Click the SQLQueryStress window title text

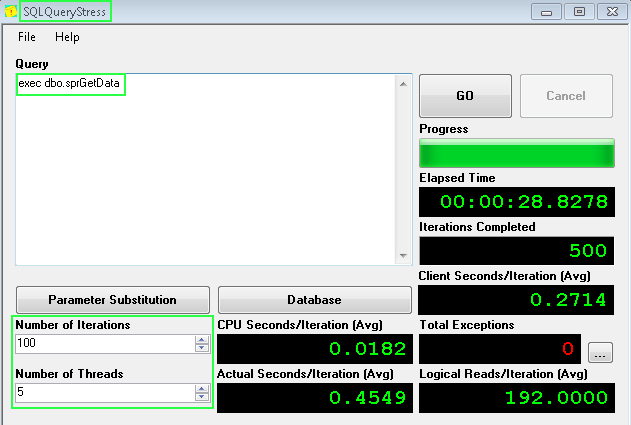(65, 12)
